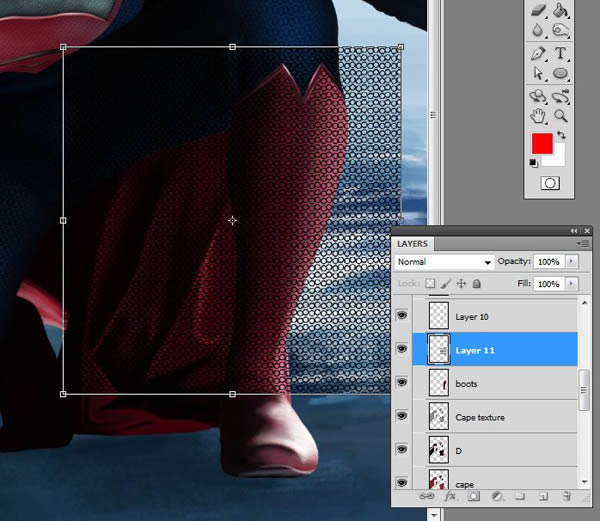Select the Ellipse shape tool
This screenshot has height=521, width=600.
coord(560,73)
